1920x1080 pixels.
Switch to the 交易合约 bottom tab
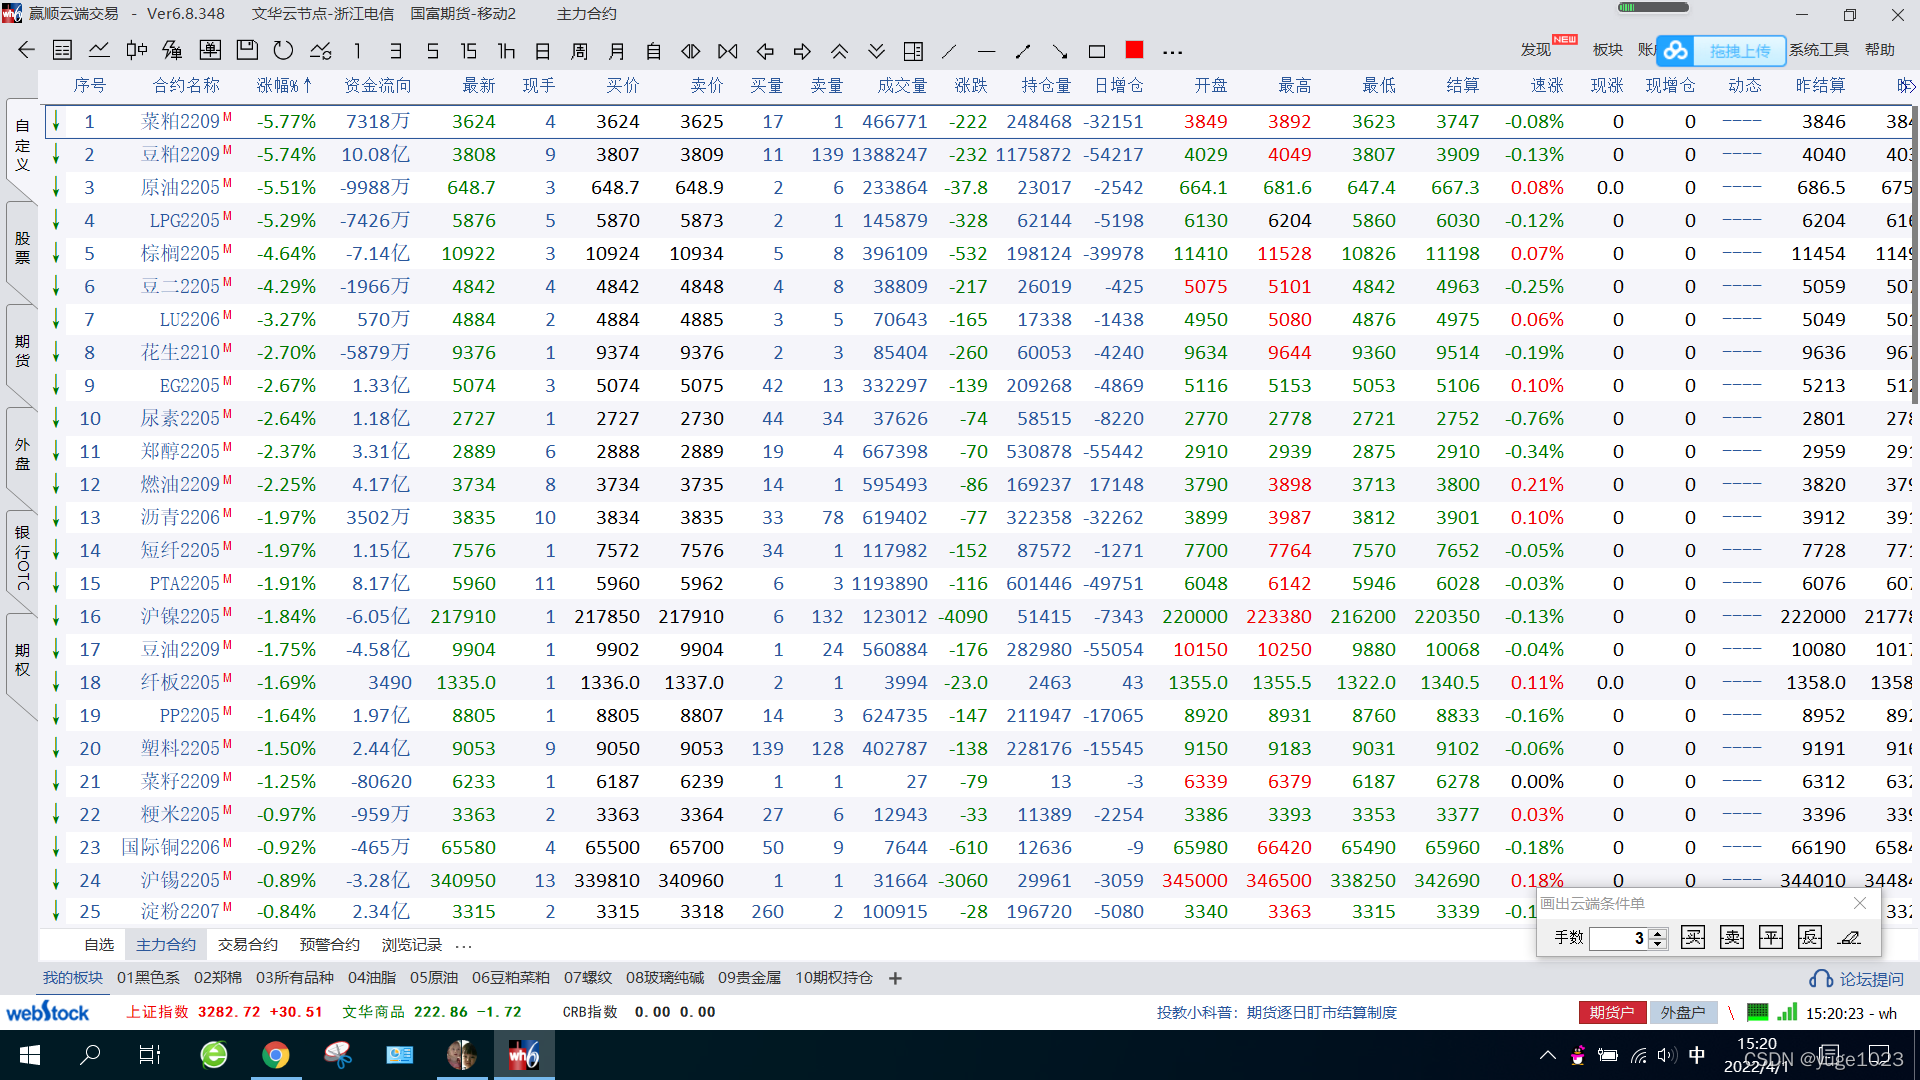click(x=248, y=944)
